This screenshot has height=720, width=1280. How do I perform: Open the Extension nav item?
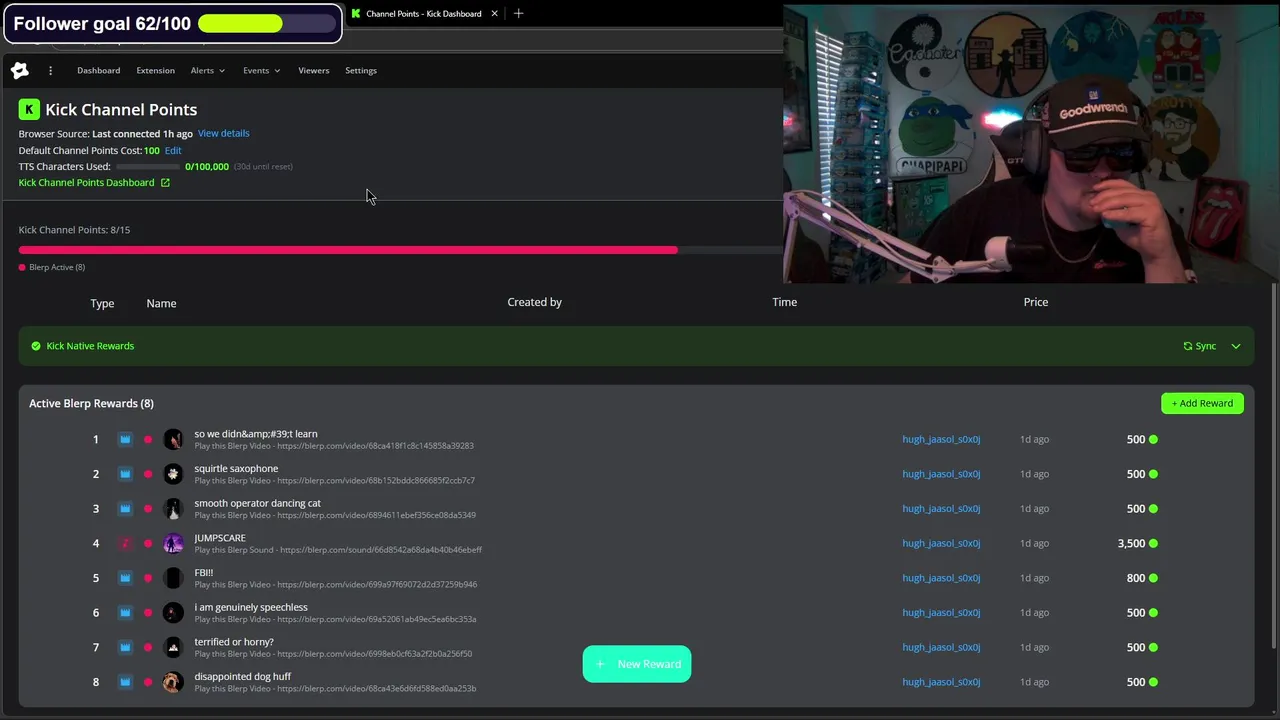pyautogui.click(x=155, y=70)
